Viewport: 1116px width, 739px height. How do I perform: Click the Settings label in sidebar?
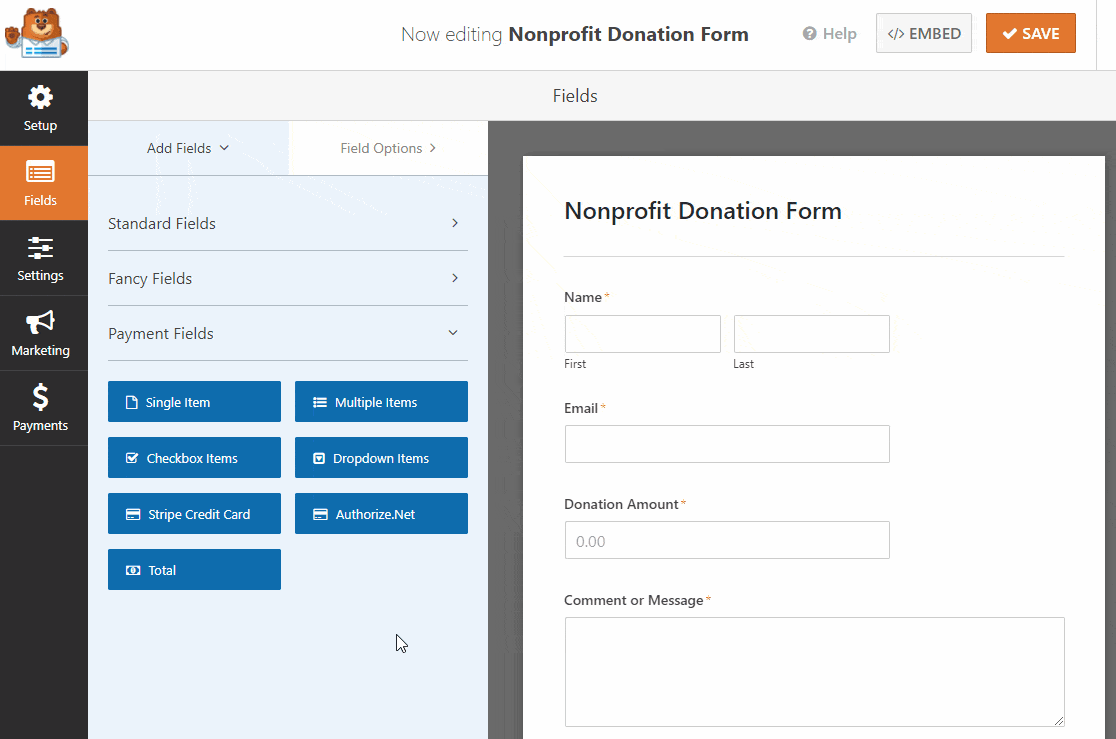pos(41,276)
